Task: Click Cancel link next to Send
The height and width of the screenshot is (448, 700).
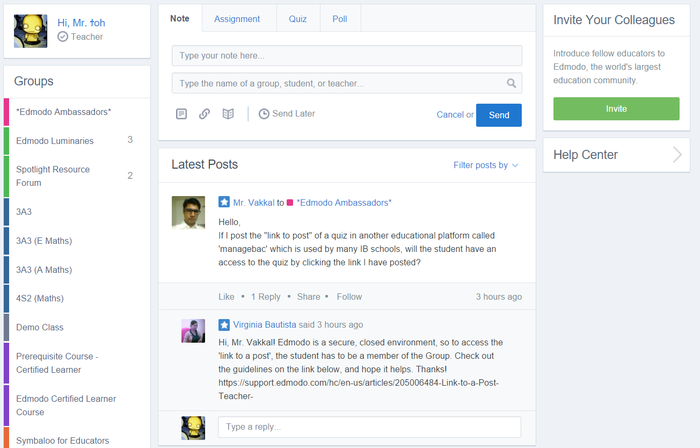Action: click(x=450, y=115)
